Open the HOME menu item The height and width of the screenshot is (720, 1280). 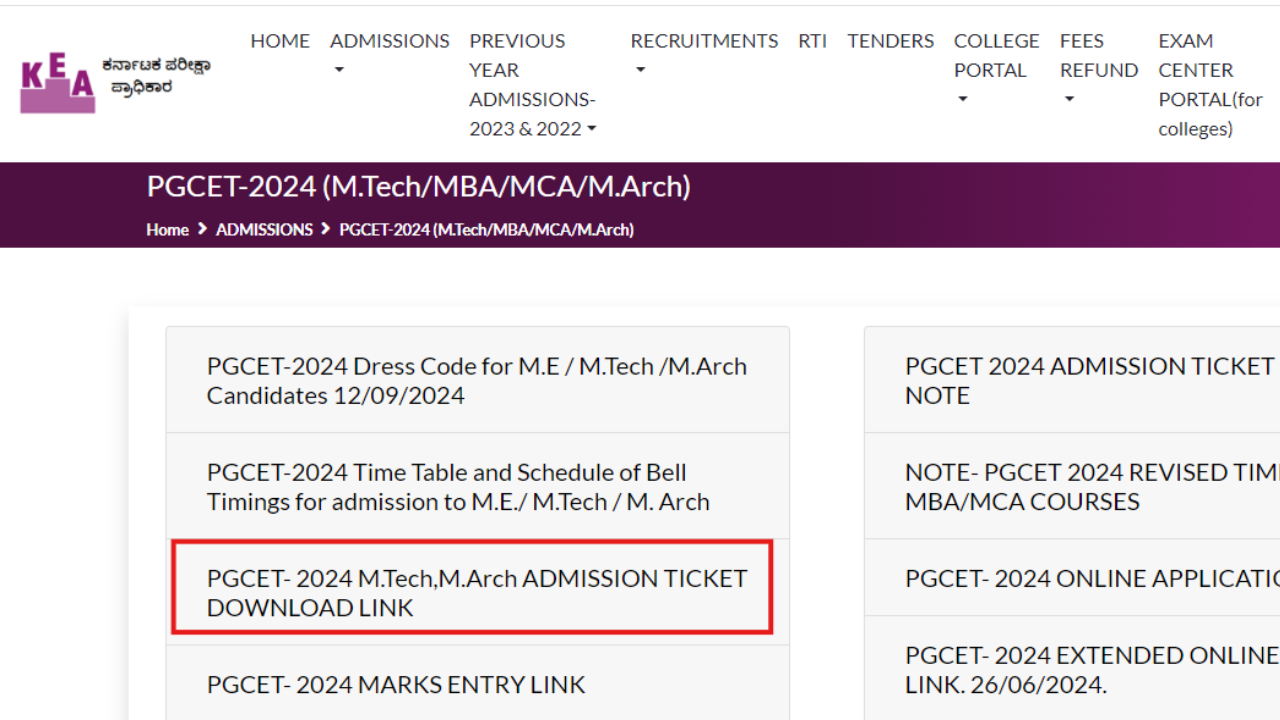280,41
